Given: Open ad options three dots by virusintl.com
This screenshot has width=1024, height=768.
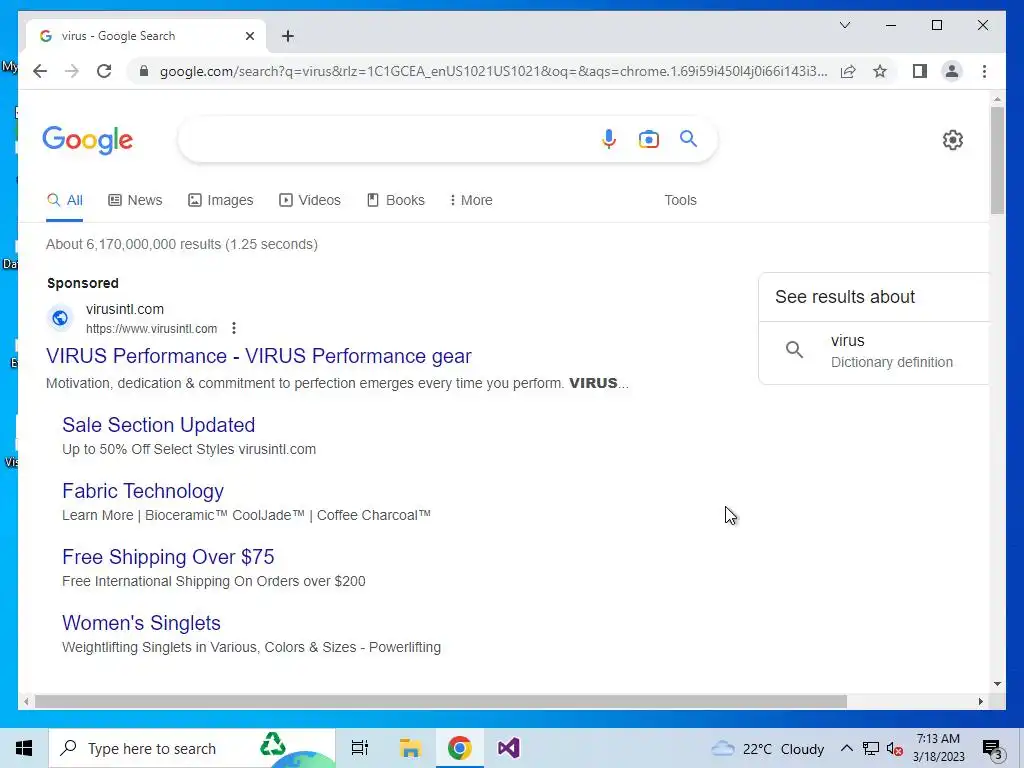Looking at the screenshot, I should pos(234,328).
